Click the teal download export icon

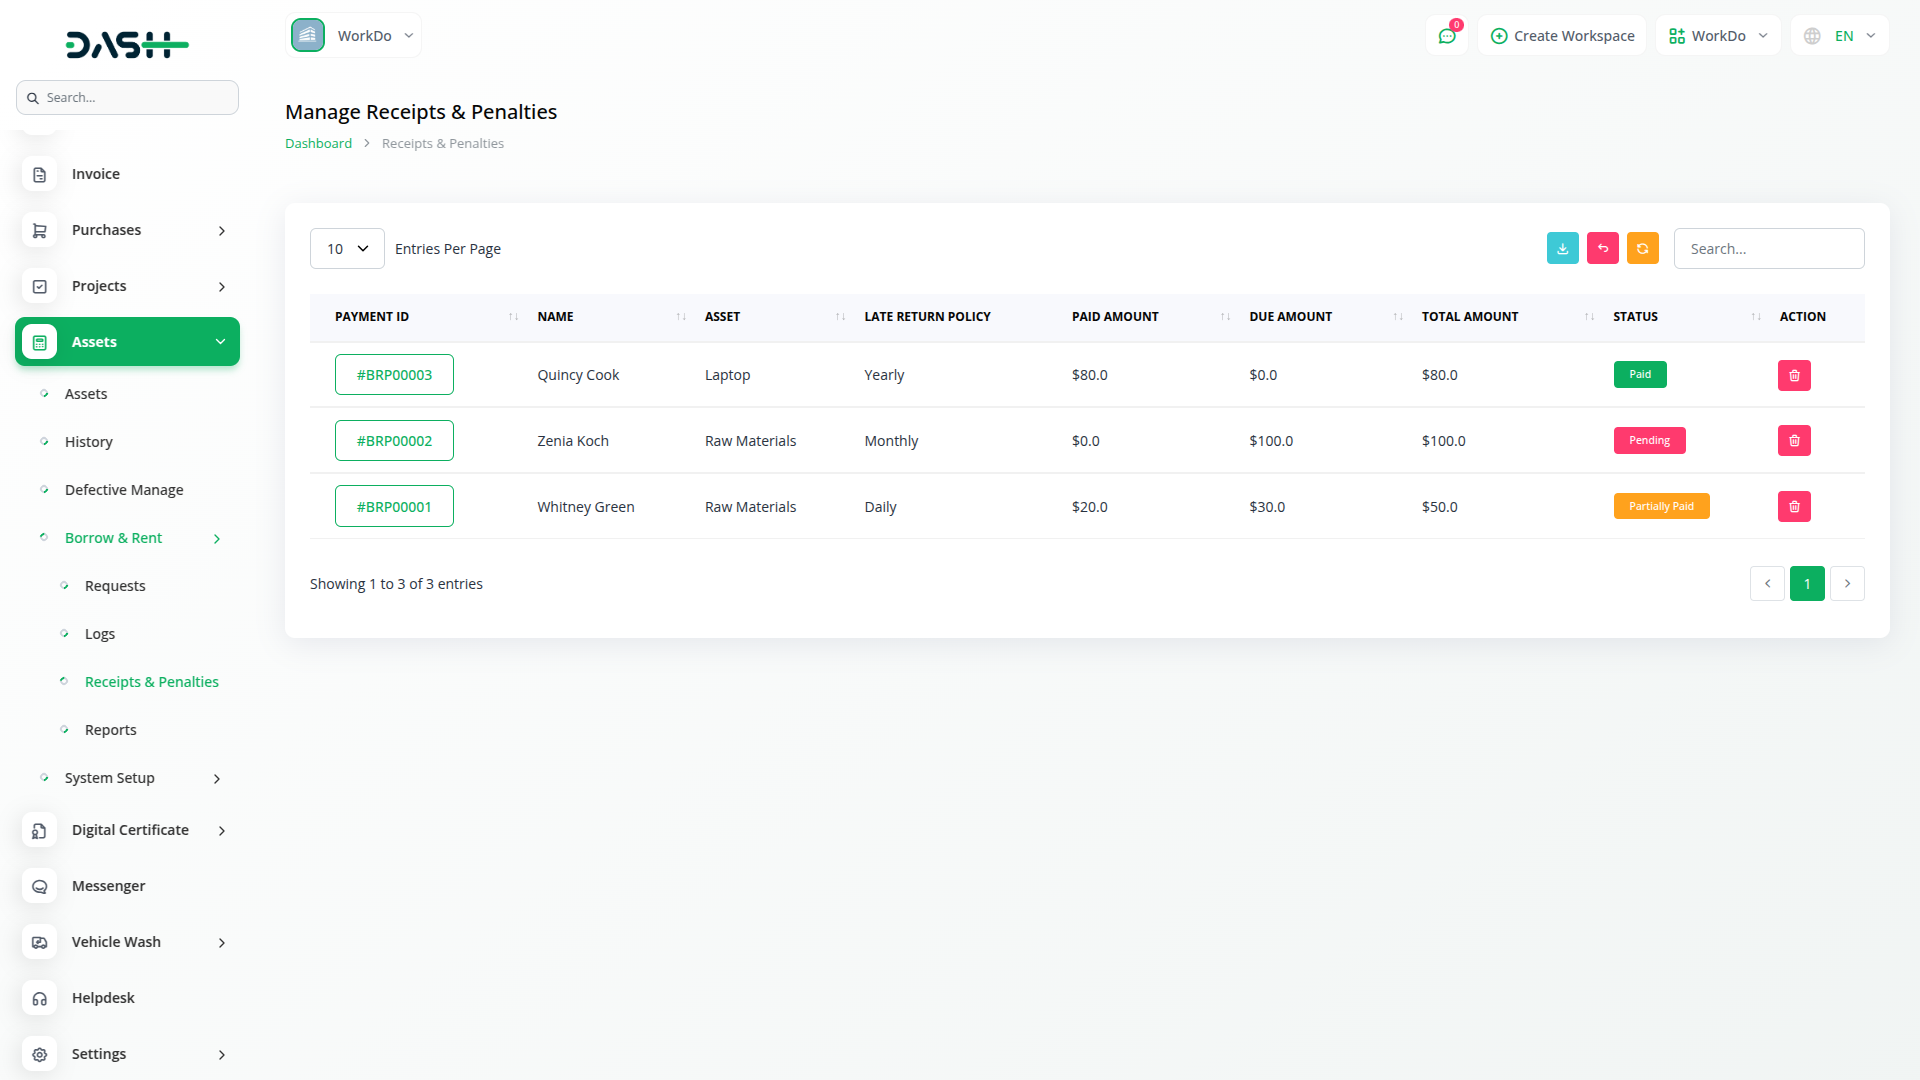[1562, 248]
